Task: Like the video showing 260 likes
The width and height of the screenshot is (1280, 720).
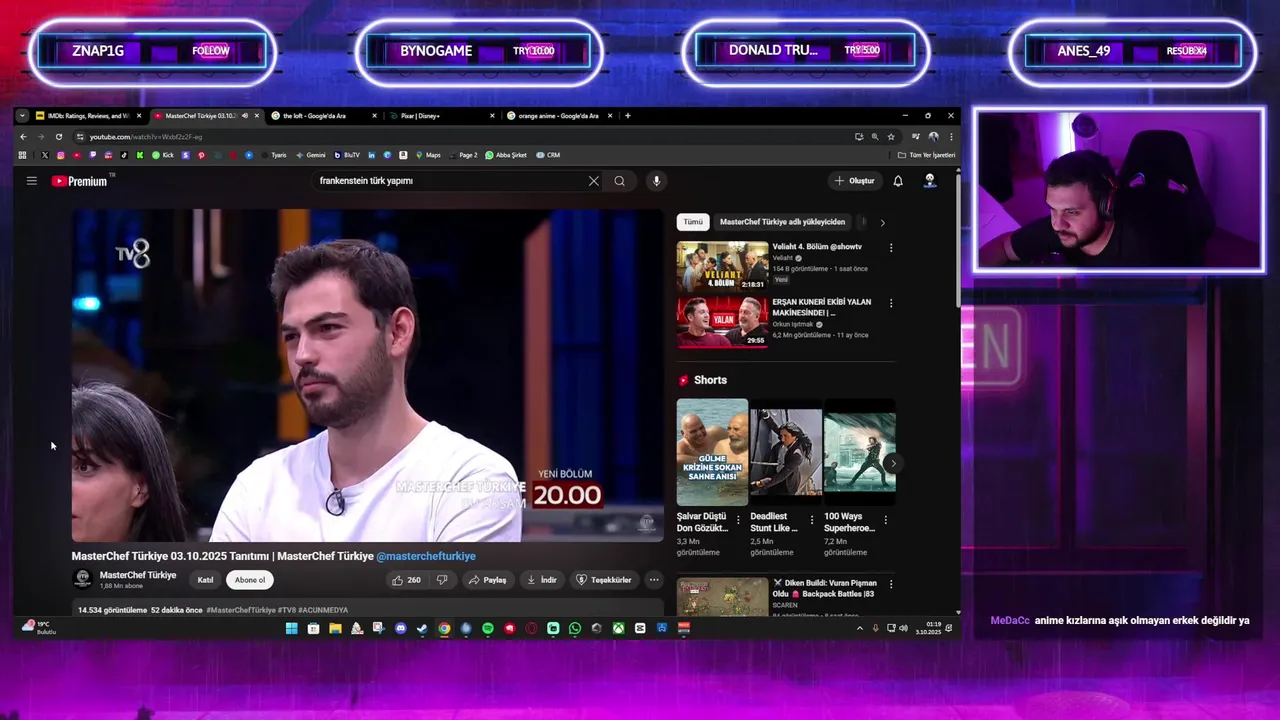Action: [407, 580]
